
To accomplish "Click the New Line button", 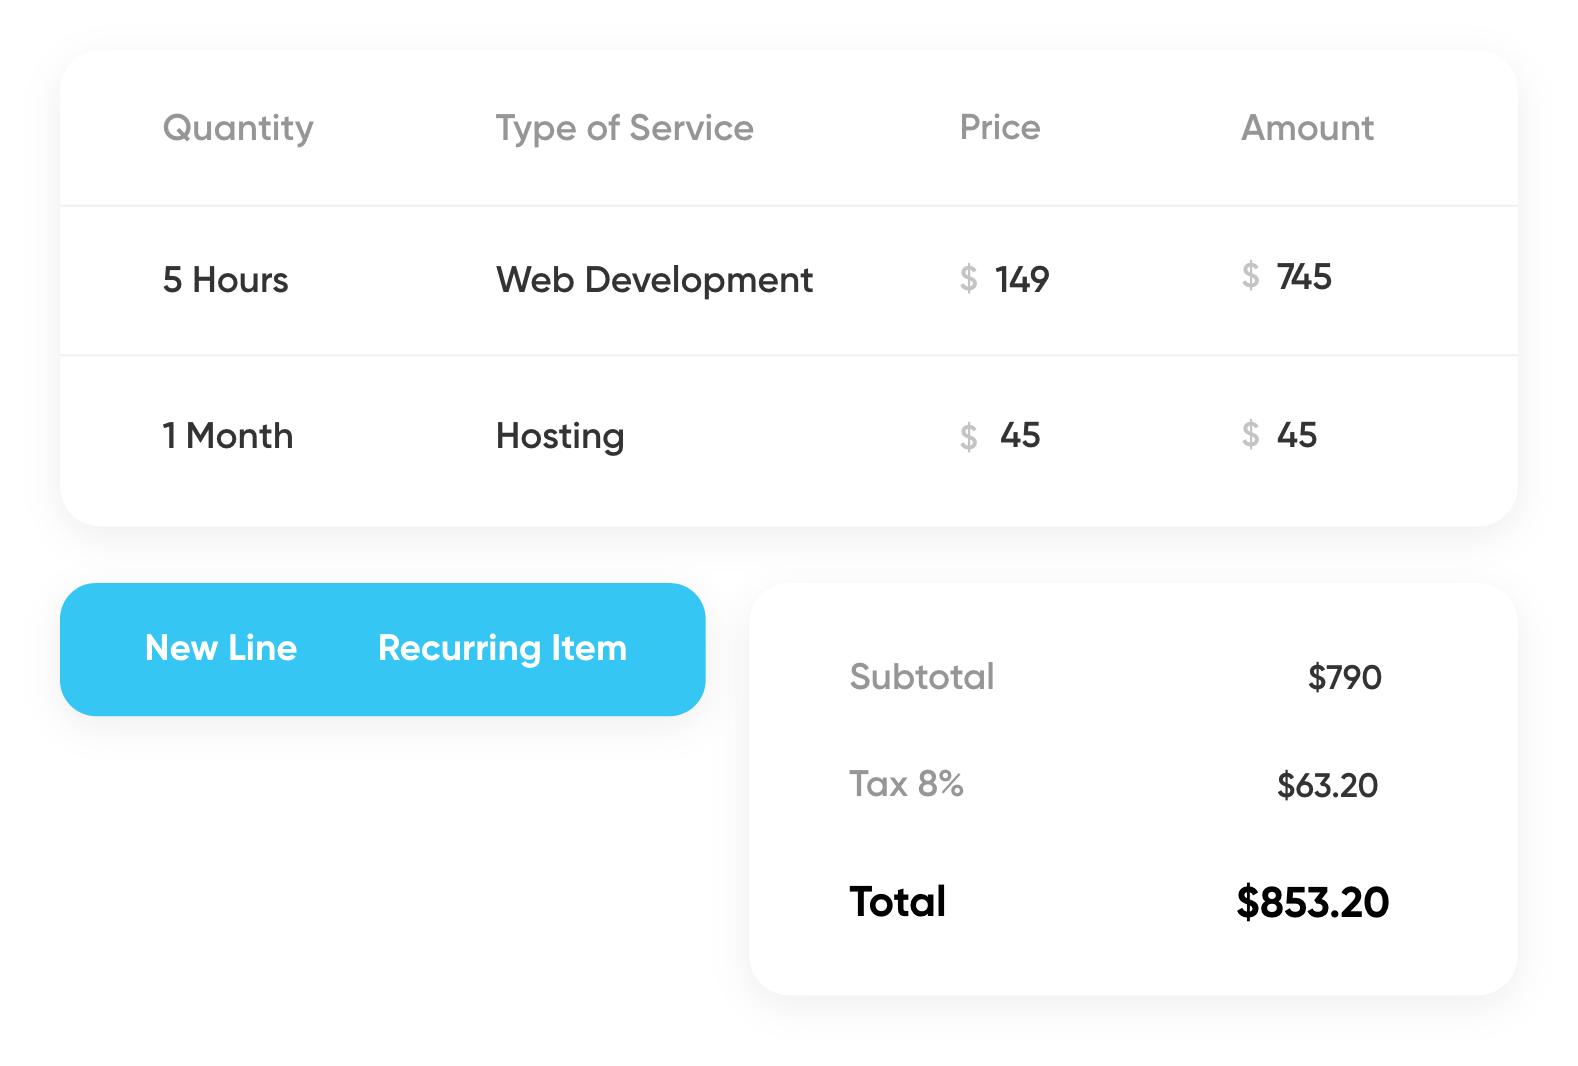I will [x=221, y=648].
